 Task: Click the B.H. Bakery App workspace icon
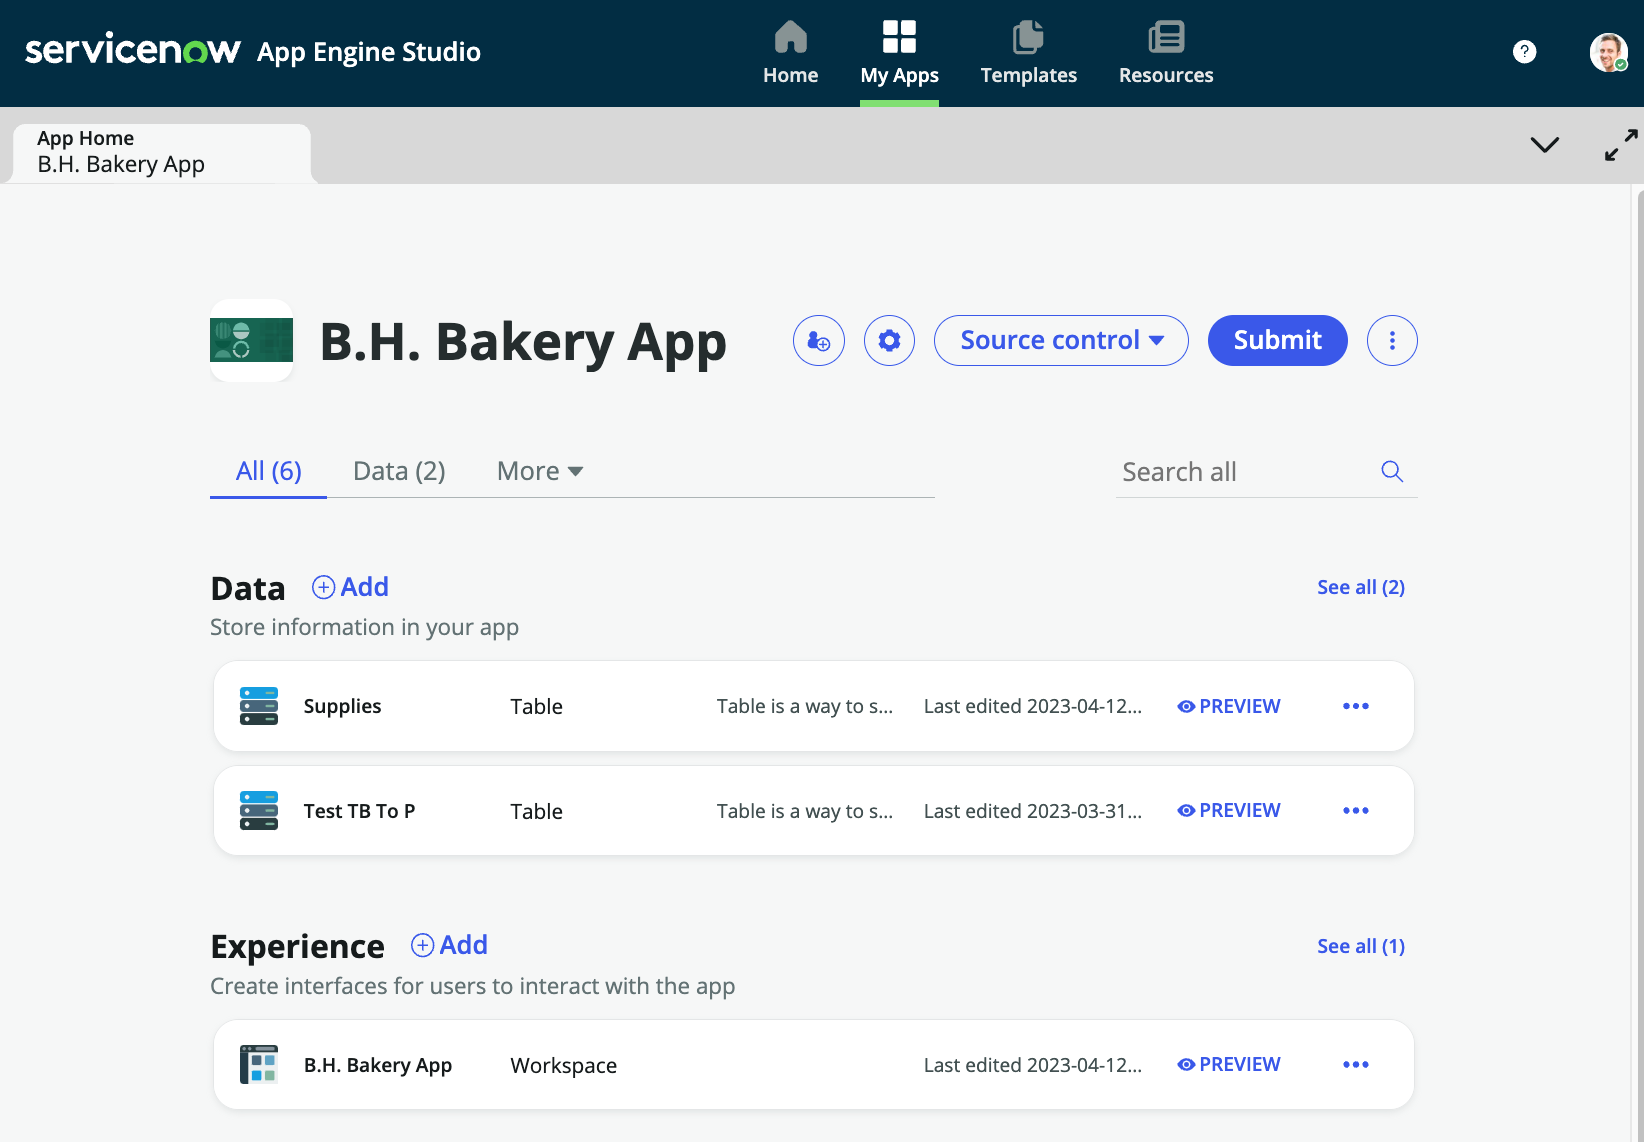(x=259, y=1064)
